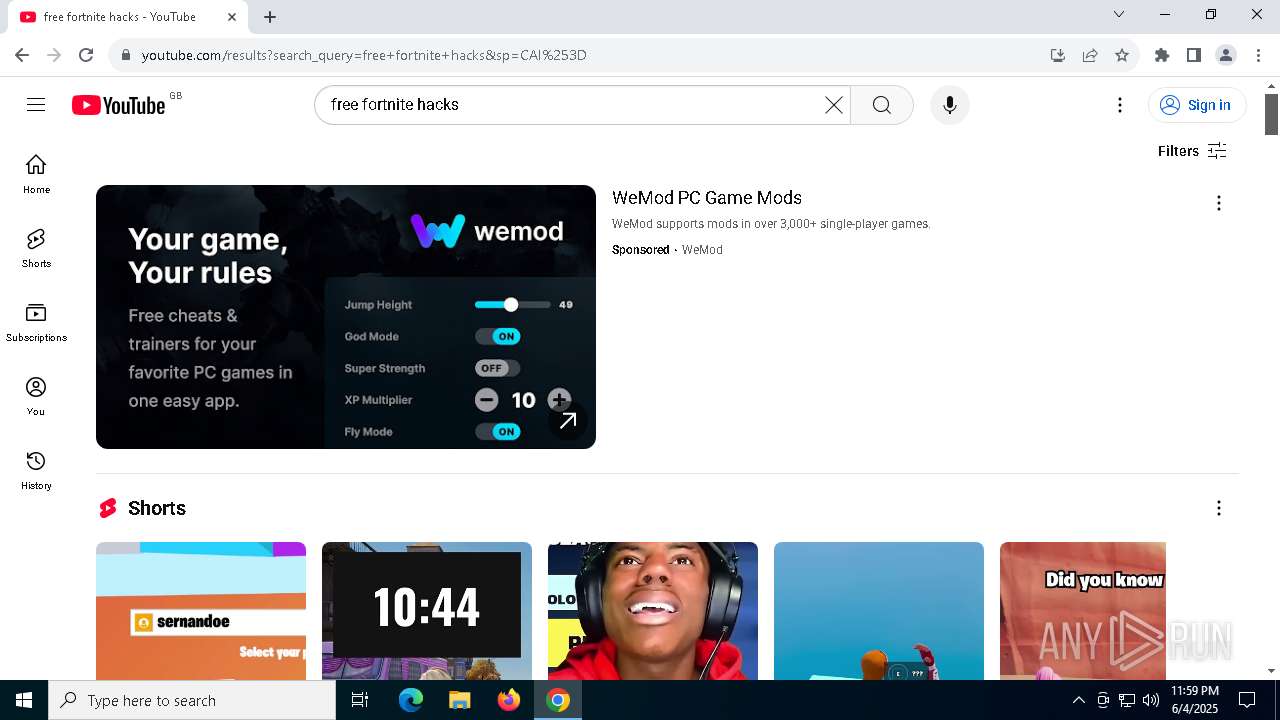Show hidden system tray icons
Viewport: 1280px width, 720px height.
1078,700
